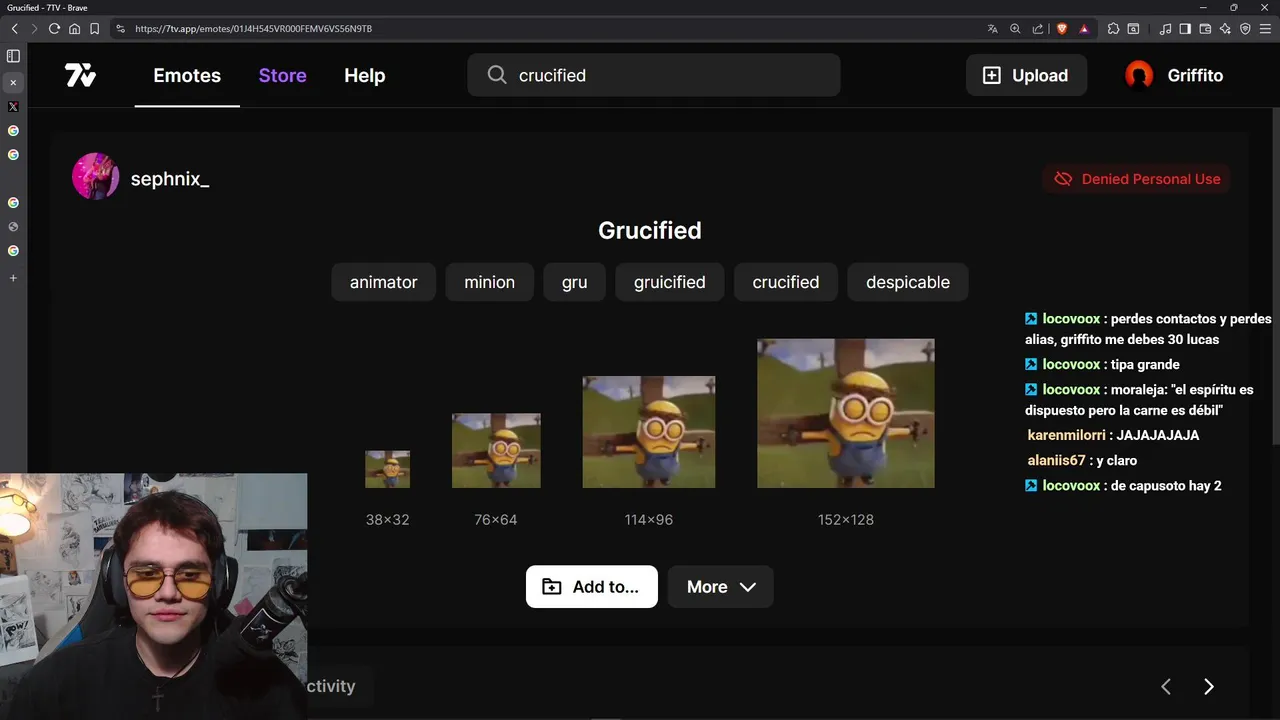Image resolution: width=1280 pixels, height=720 pixels.
Task: Click the 7TV logo
Action: tap(80, 75)
